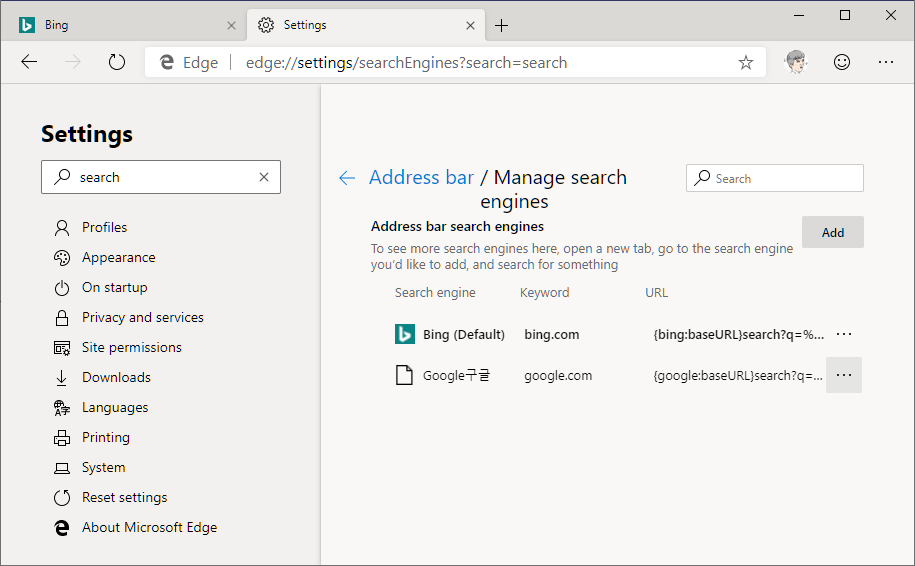Click the address bar URL text
The image size is (915, 566).
coord(406,62)
